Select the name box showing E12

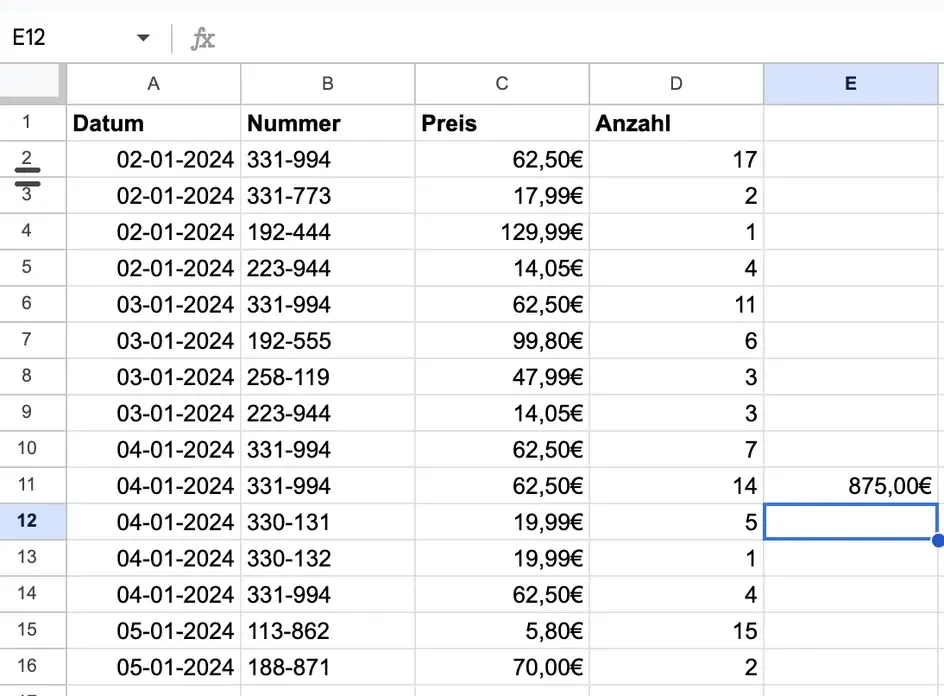point(60,37)
